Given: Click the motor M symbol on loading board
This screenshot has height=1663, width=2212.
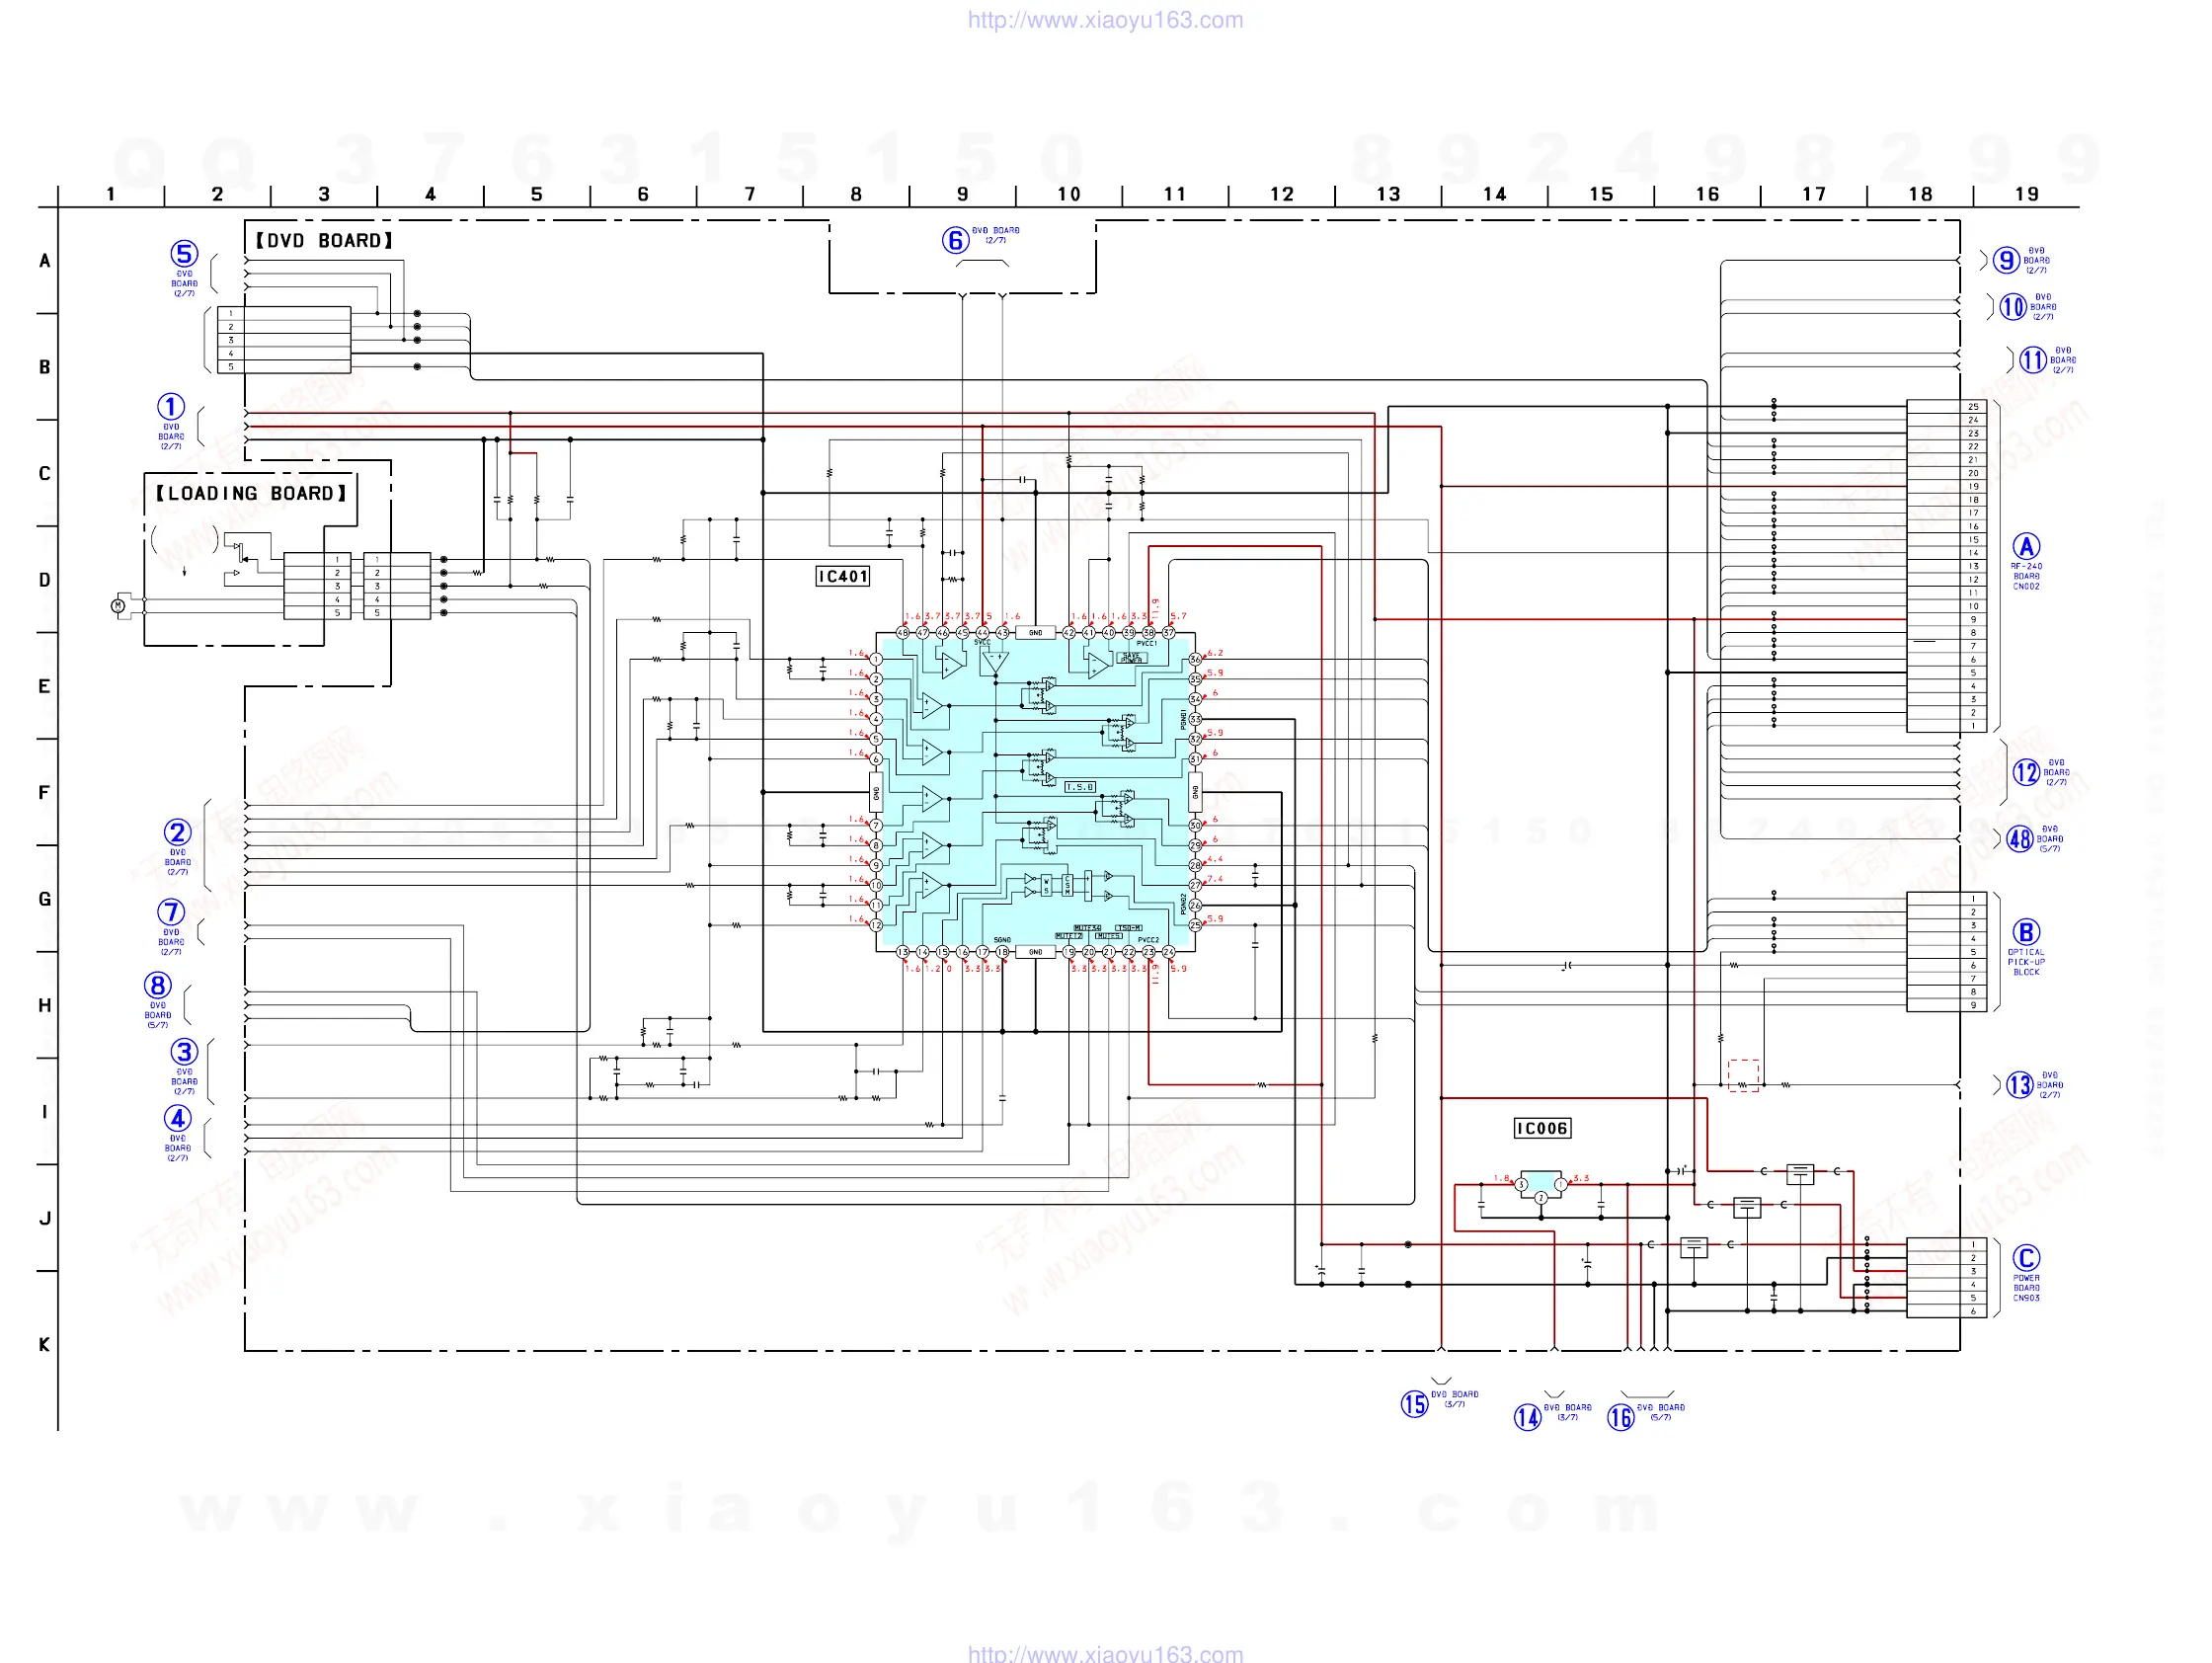Looking at the screenshot, I should click(118, 605).
